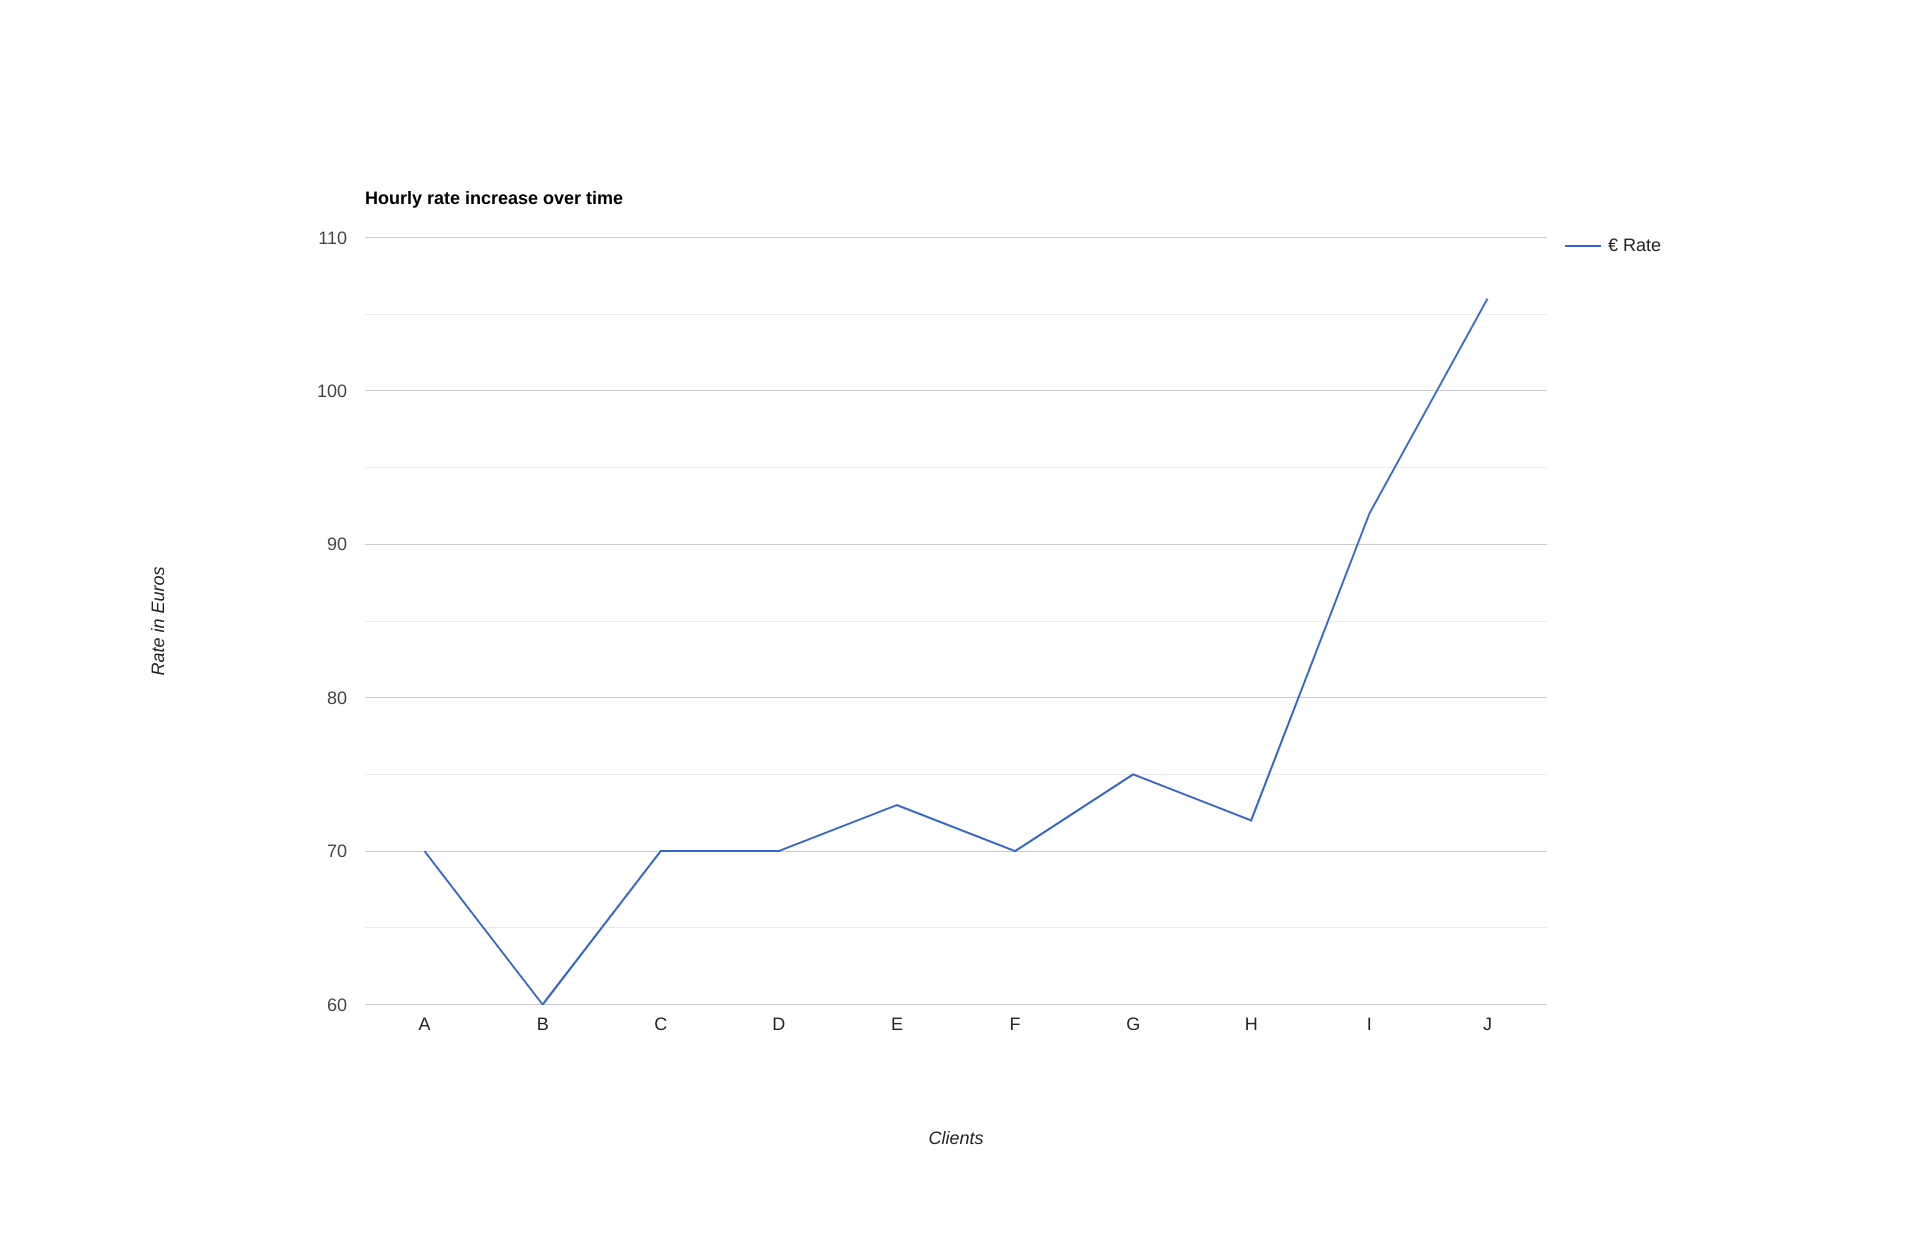
Task: Click the 'Rate in Euros' vertical axis title
Action: [158, 621]
